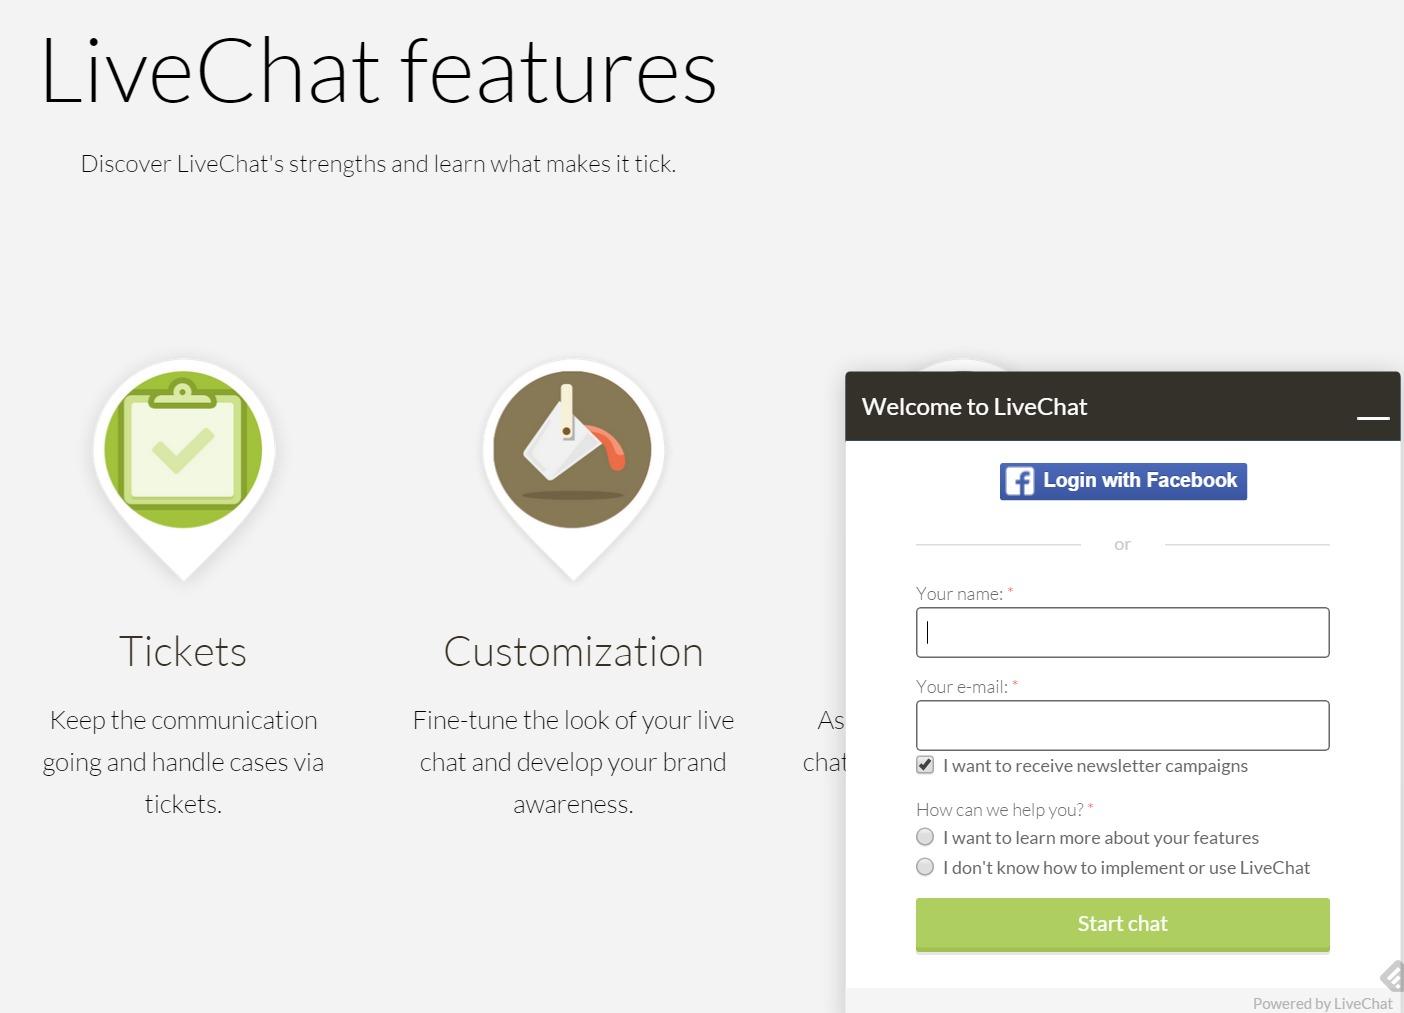
Task: Click the Powered by LiveChat link
Action: pyautogui.click(x=1322, y=1003)
